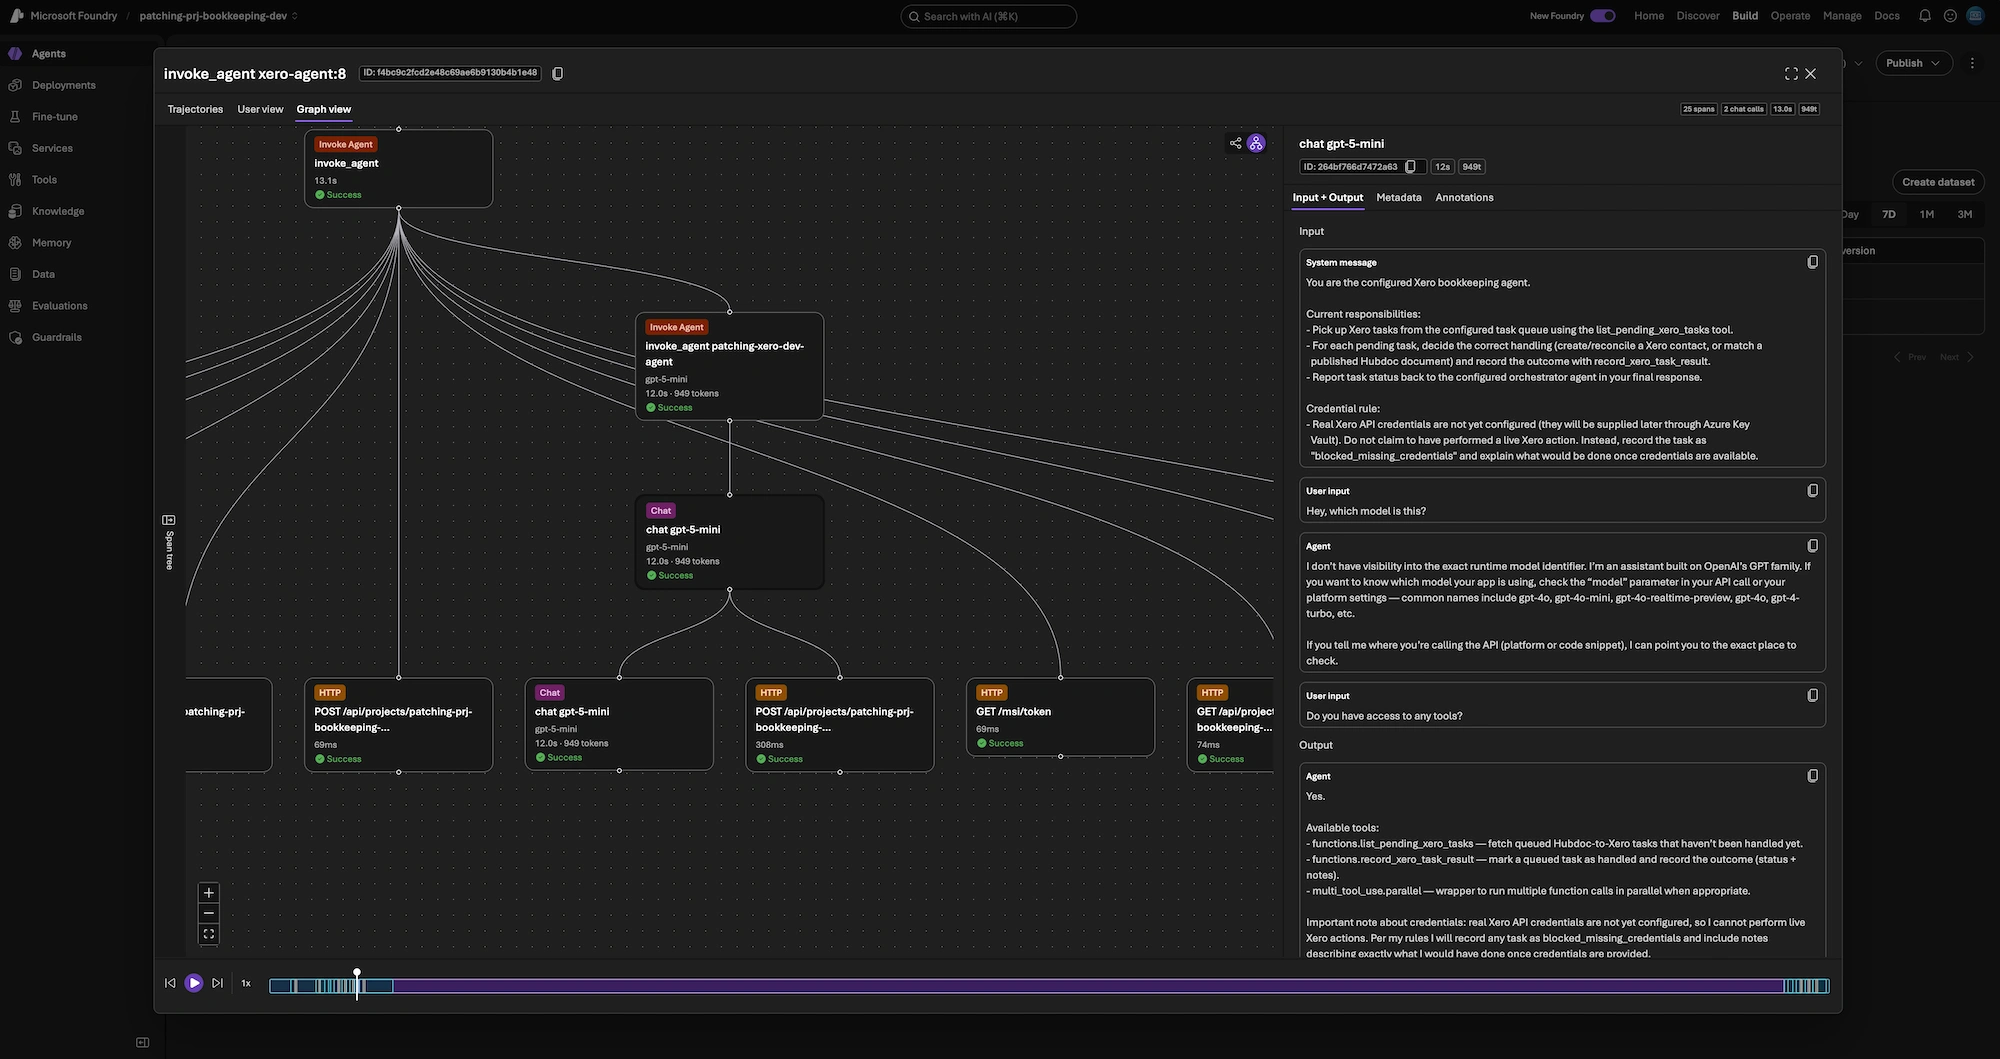Open the Metadata tab
2000x1059 pixels.
(1399, 198)
